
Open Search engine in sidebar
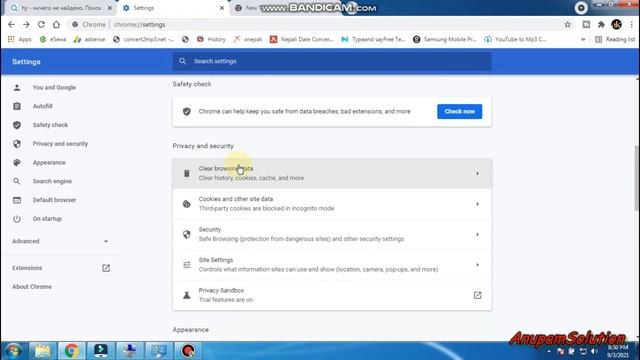coord(52,181)
